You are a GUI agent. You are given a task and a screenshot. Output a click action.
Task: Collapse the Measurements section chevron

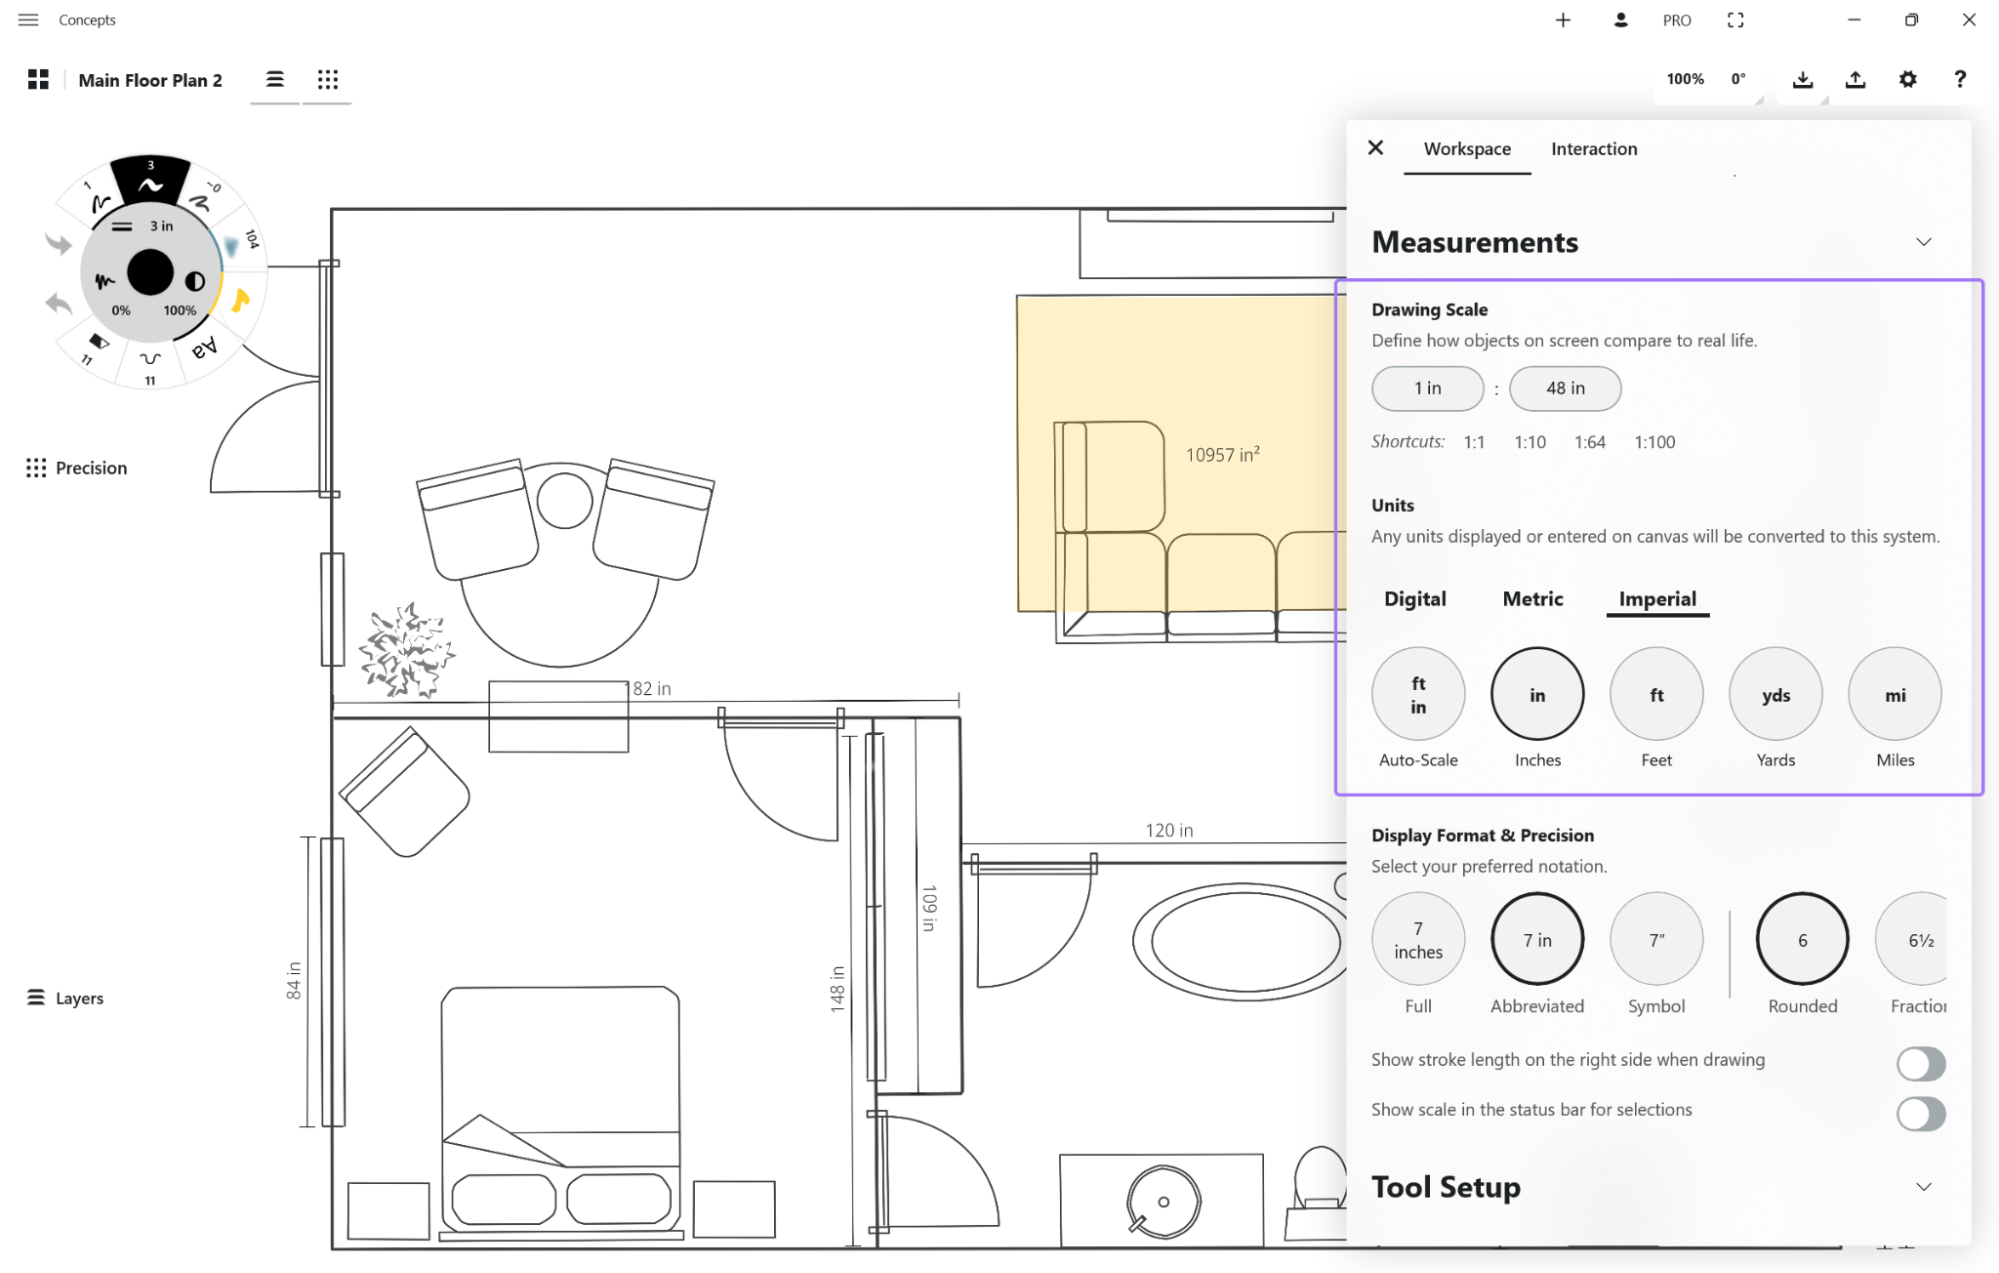(1923, 242)
